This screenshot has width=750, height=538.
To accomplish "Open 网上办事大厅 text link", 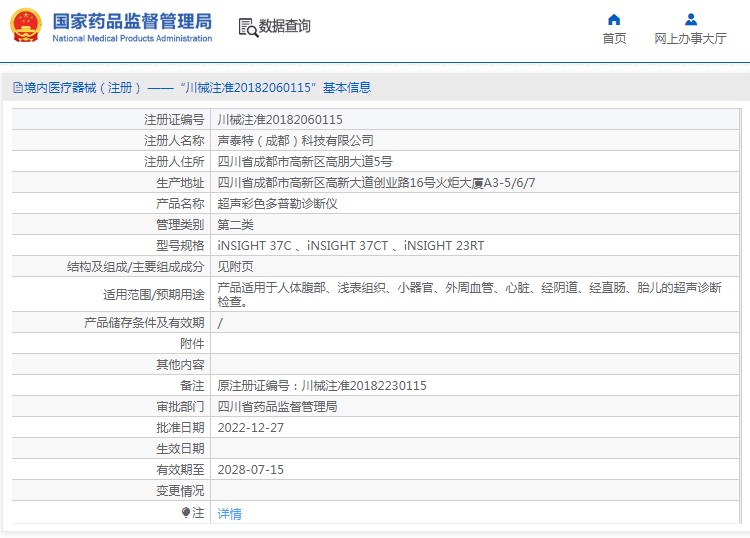I will click(x=690, y=38).
